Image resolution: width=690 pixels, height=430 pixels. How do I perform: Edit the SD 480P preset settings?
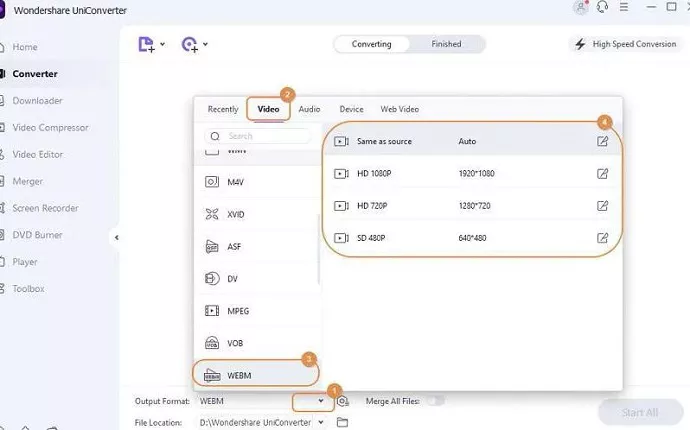click(602, 238)
